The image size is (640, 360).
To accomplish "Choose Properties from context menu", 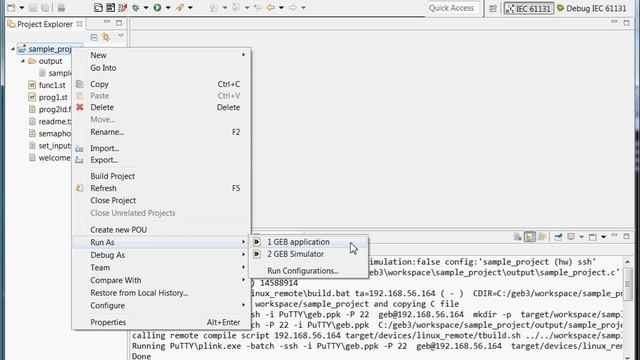I will click(x=162, y=322).
